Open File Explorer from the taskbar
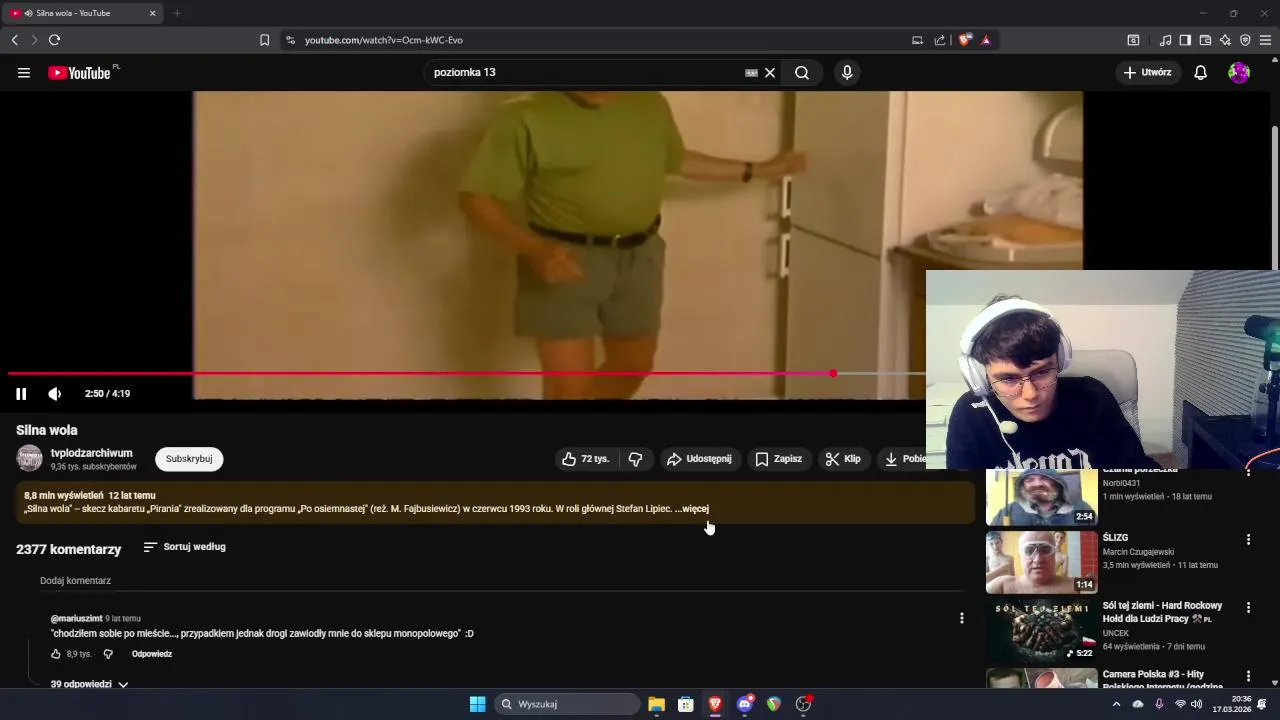Screen dimensions: 1280x720 [657, 704]
